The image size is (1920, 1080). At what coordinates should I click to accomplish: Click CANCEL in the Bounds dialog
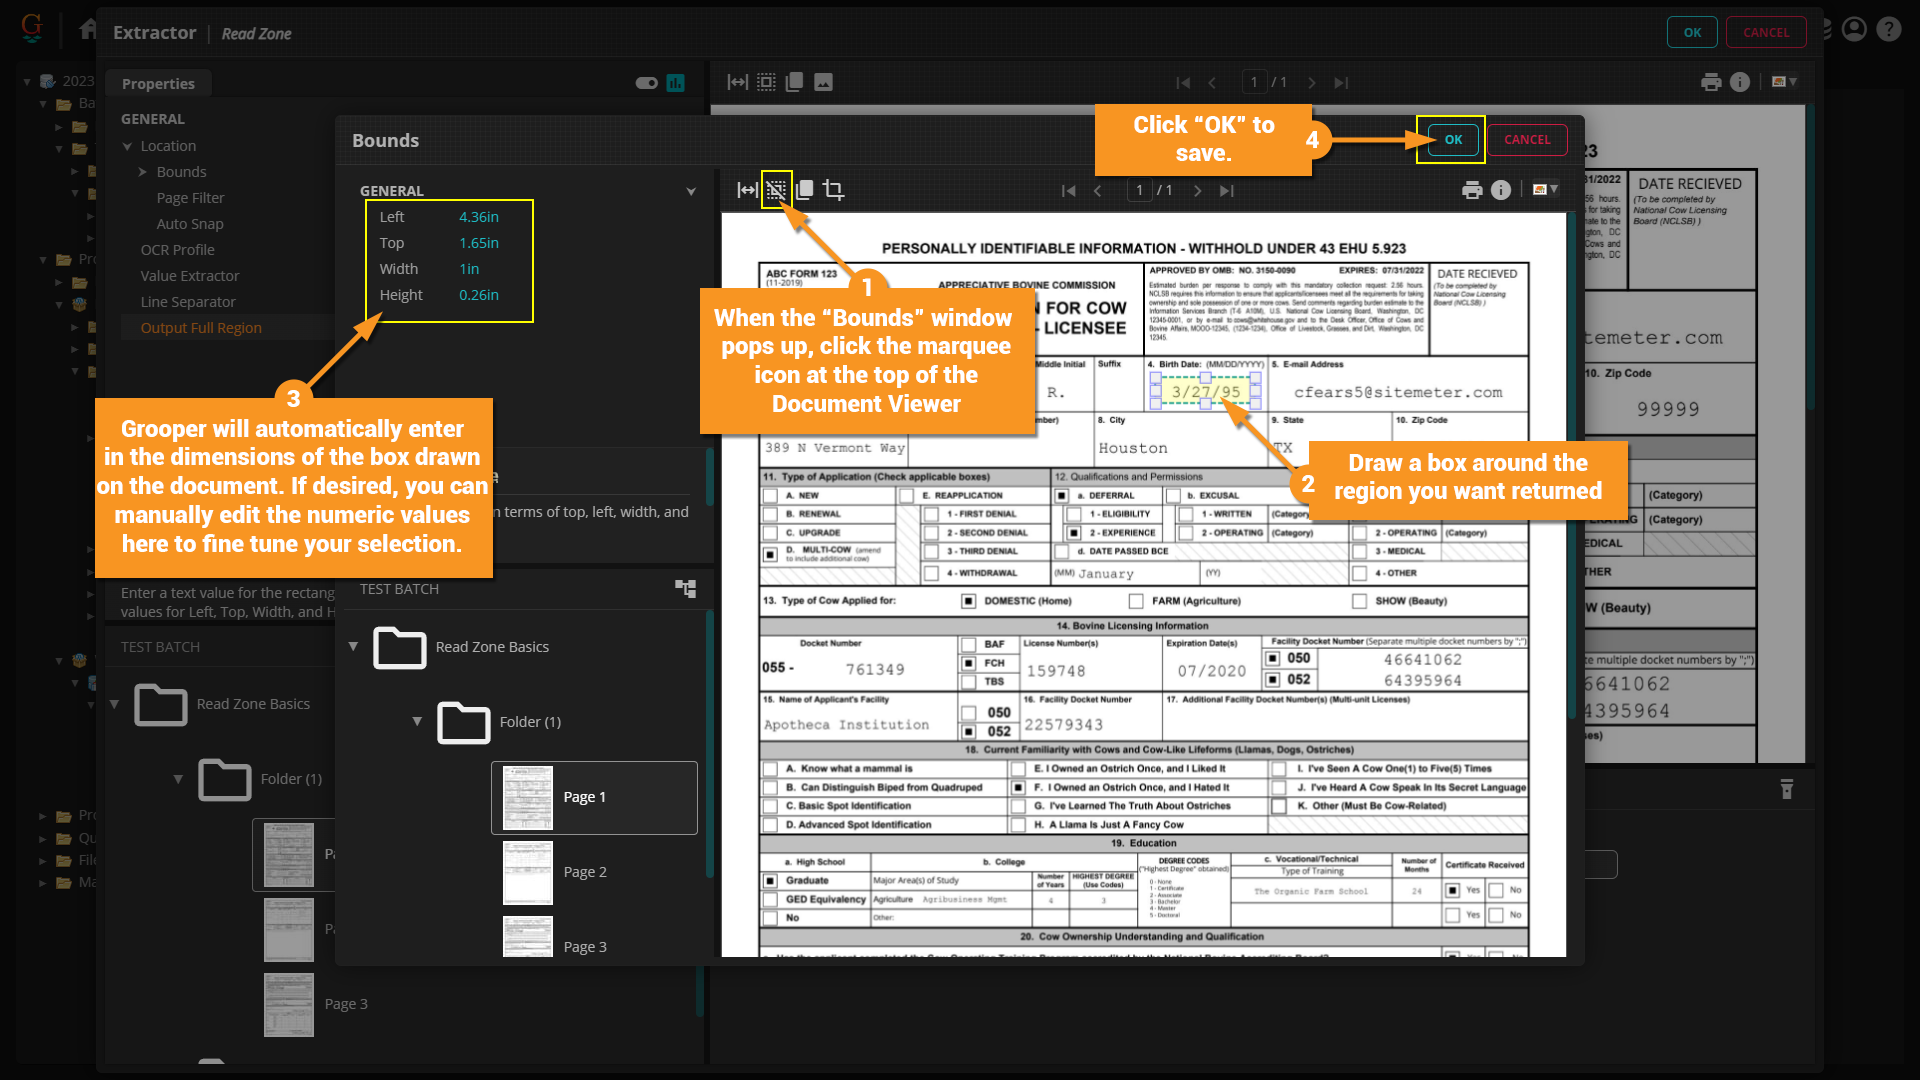[1527, 140]
